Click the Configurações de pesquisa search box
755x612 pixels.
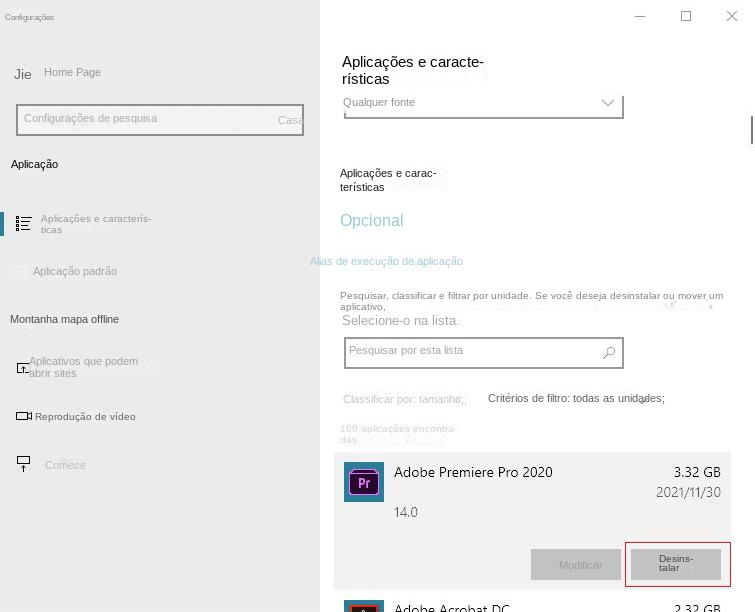[160, 119]
